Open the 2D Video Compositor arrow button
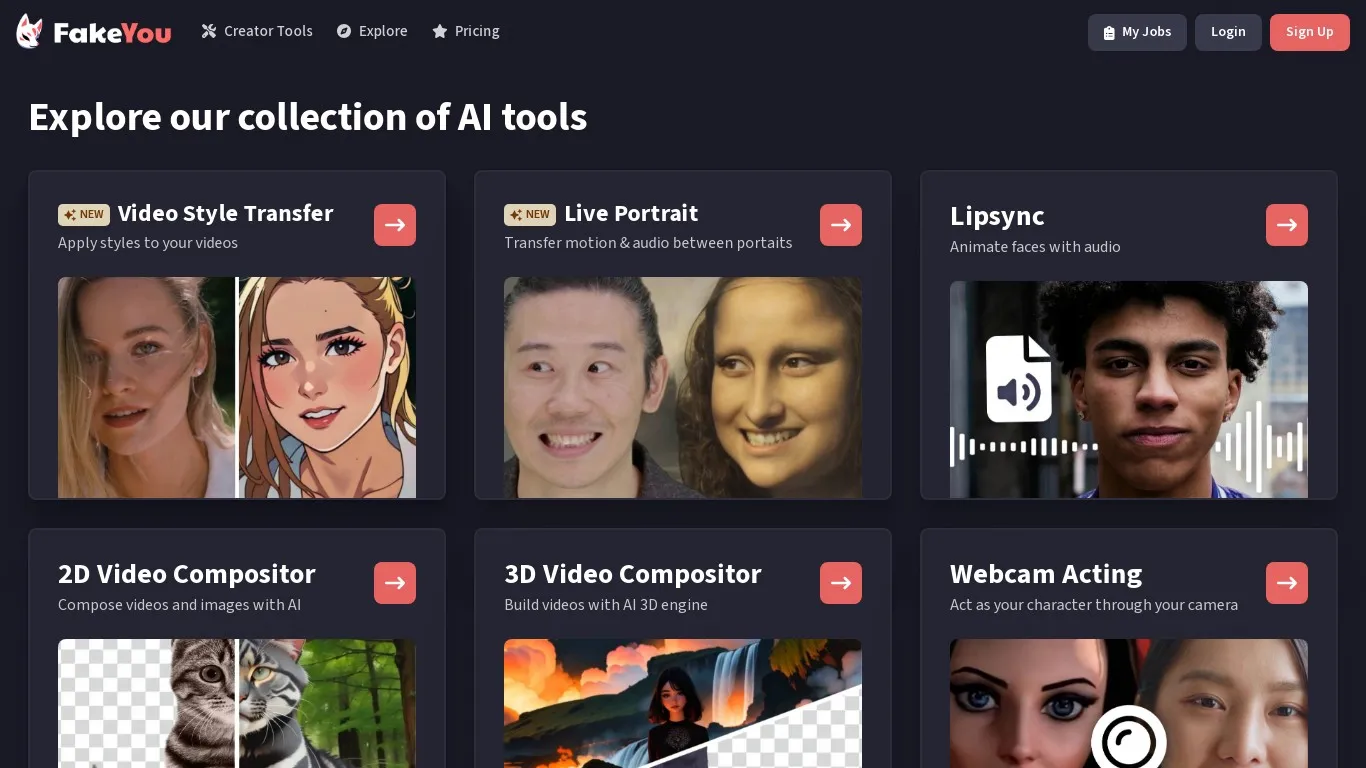 point(395,583)
